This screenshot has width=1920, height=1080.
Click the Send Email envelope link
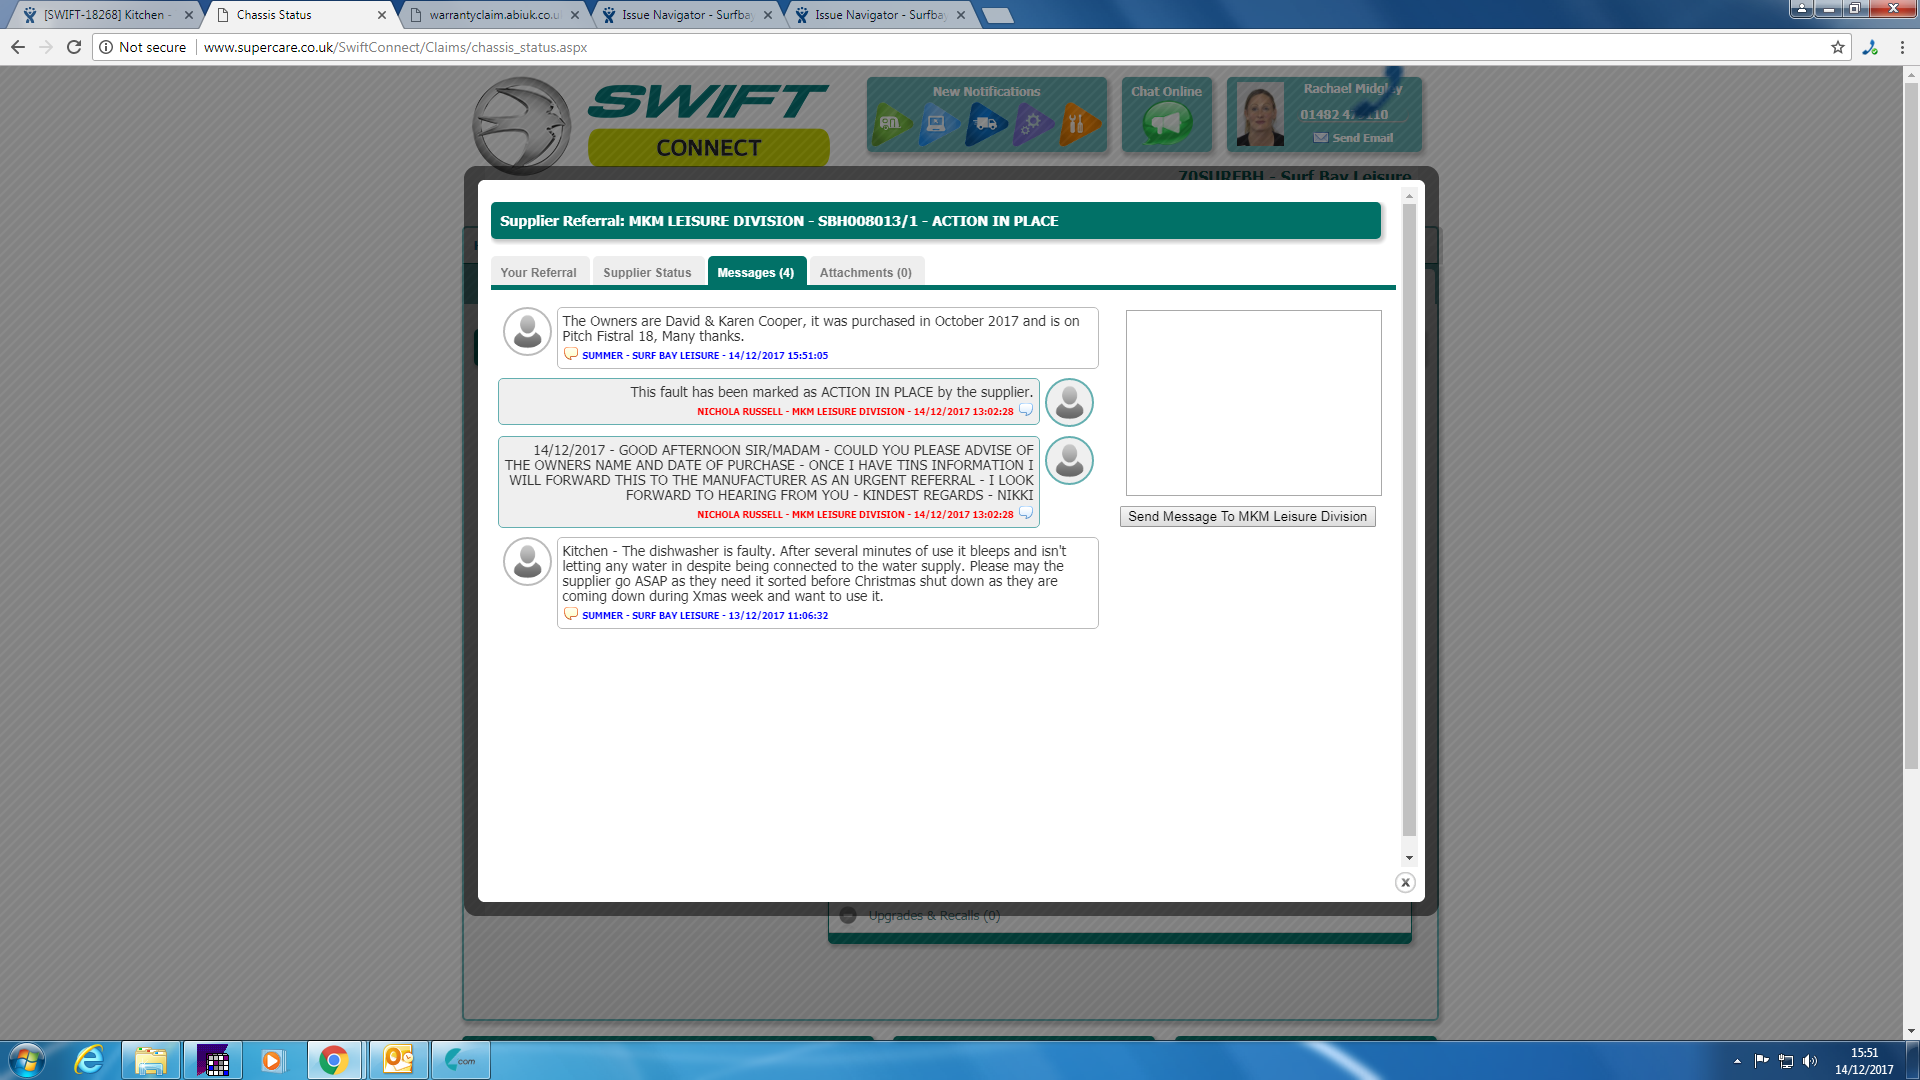pos(1354,138)
